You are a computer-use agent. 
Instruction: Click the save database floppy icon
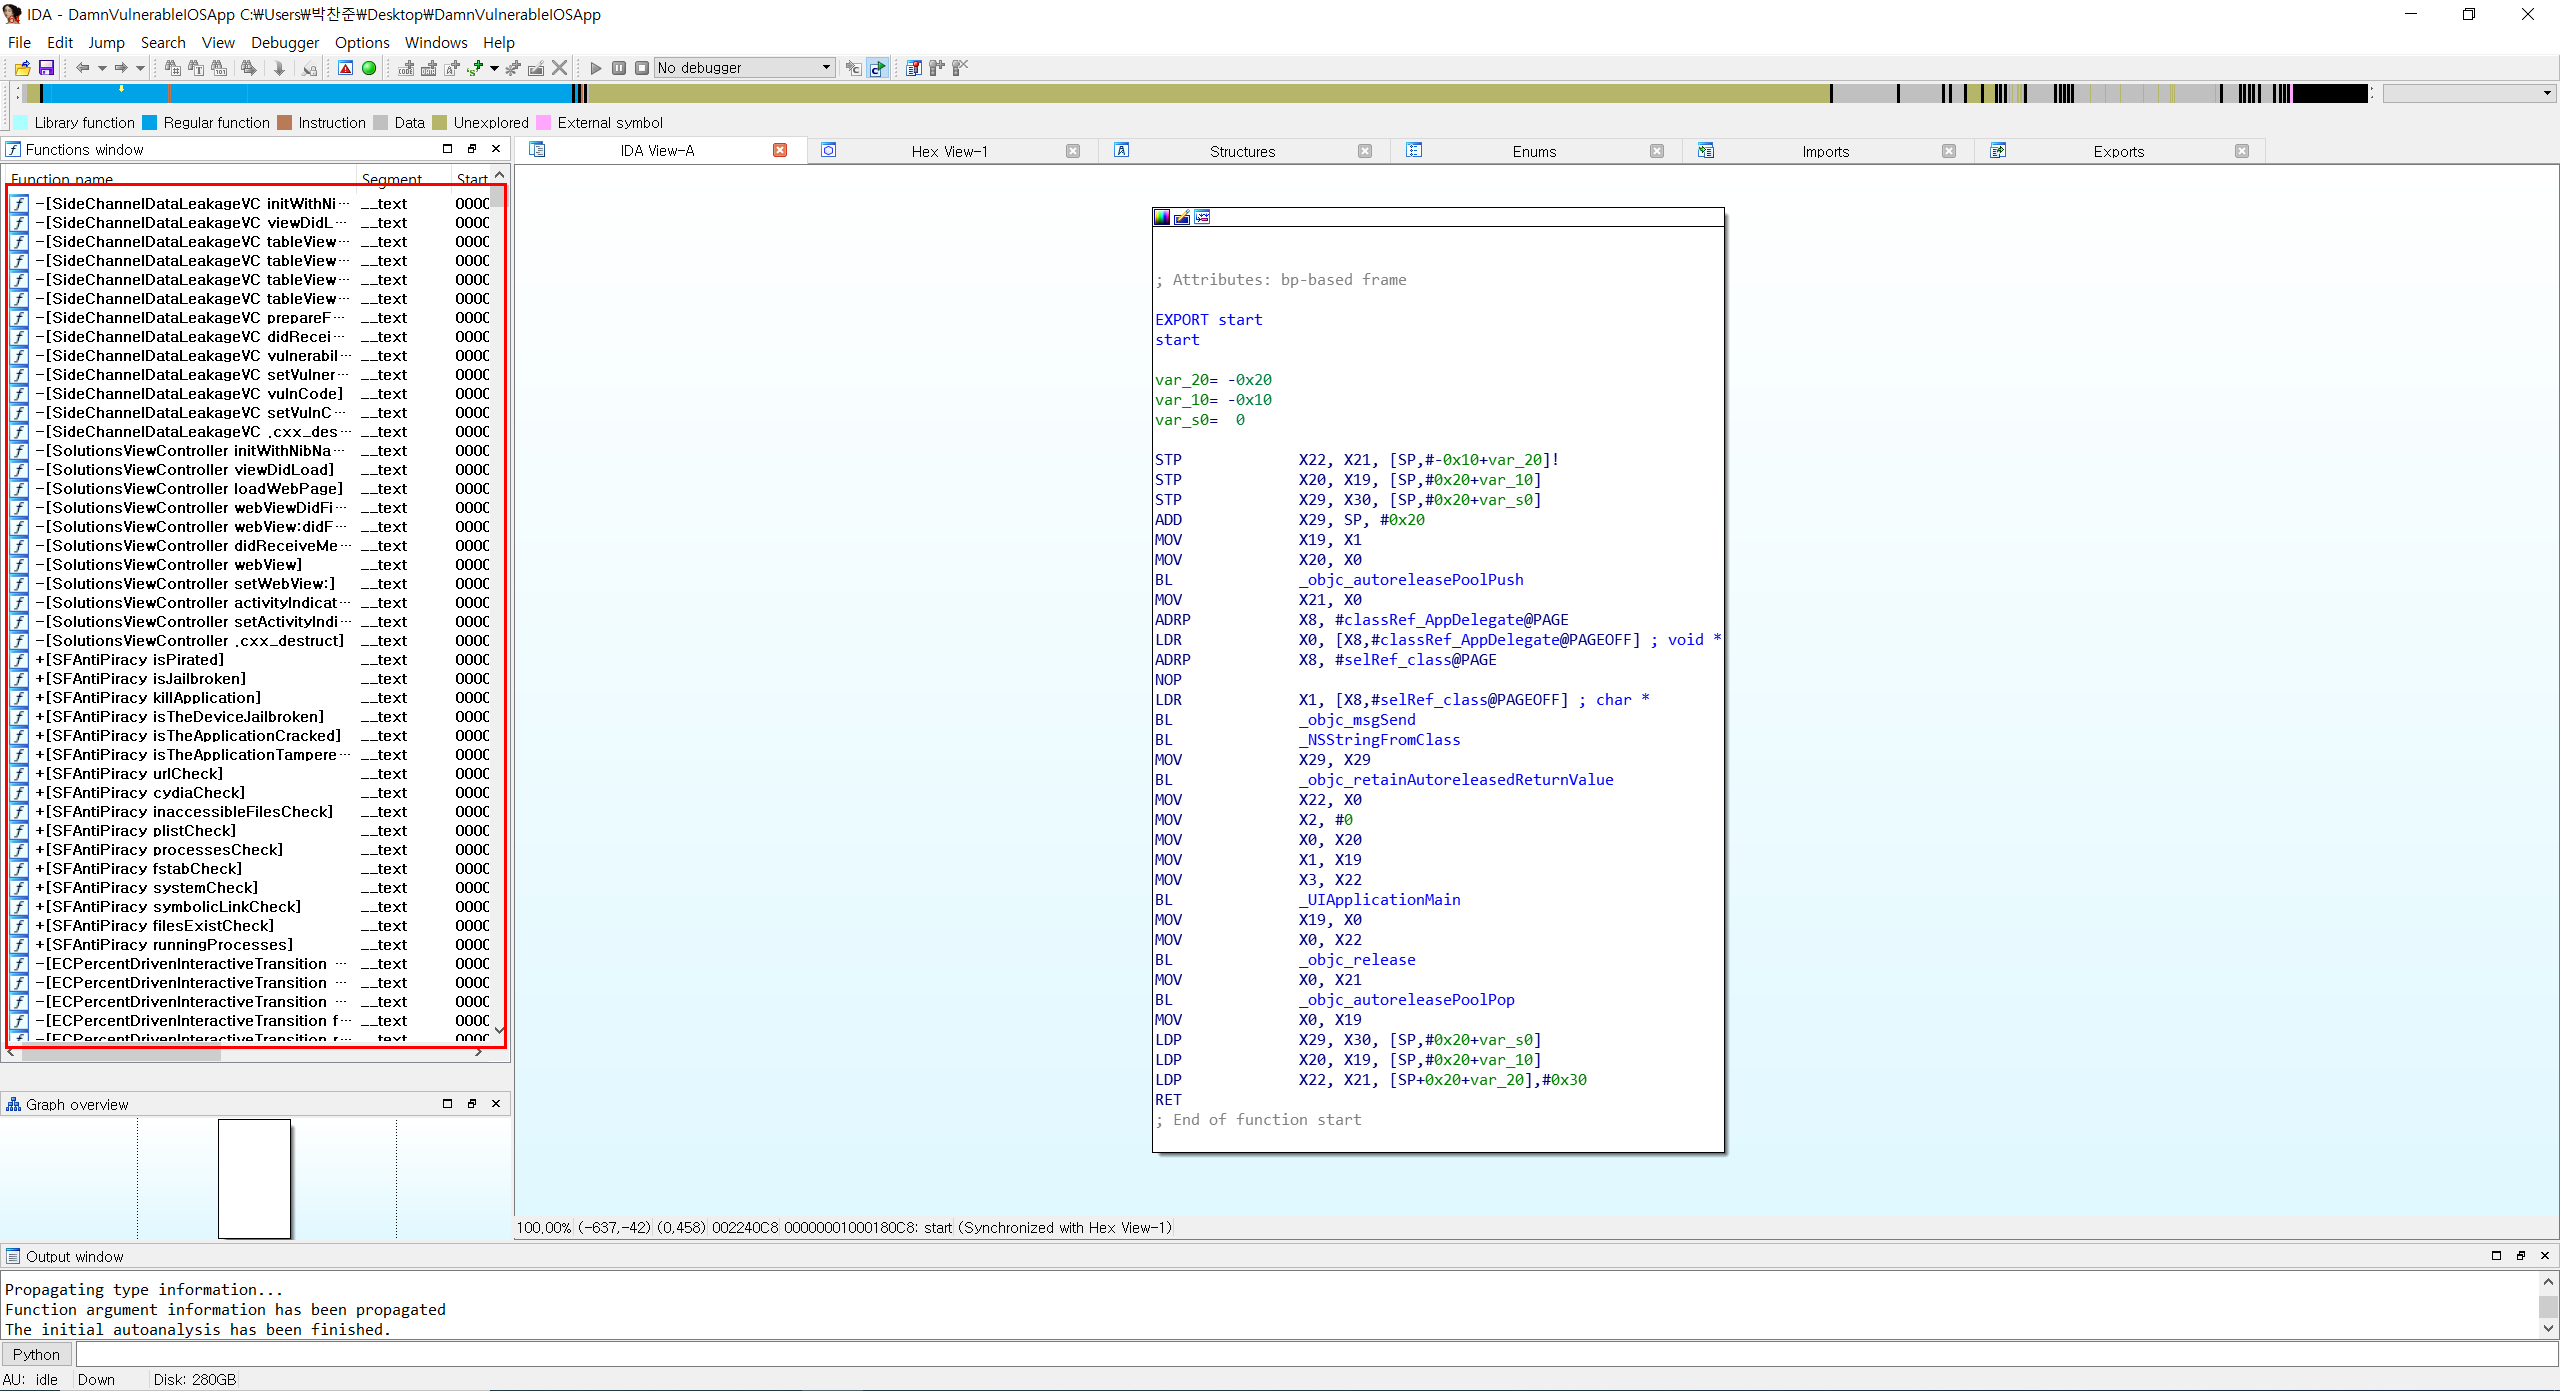point(46,68)
